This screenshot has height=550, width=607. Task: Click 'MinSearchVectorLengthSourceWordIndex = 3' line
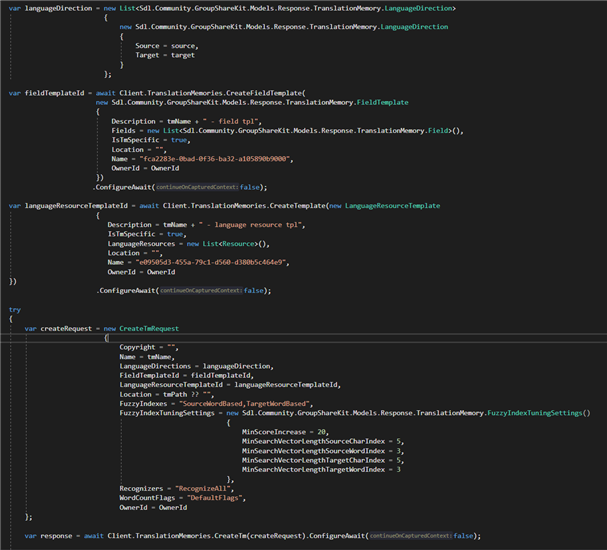pos(323,451)
